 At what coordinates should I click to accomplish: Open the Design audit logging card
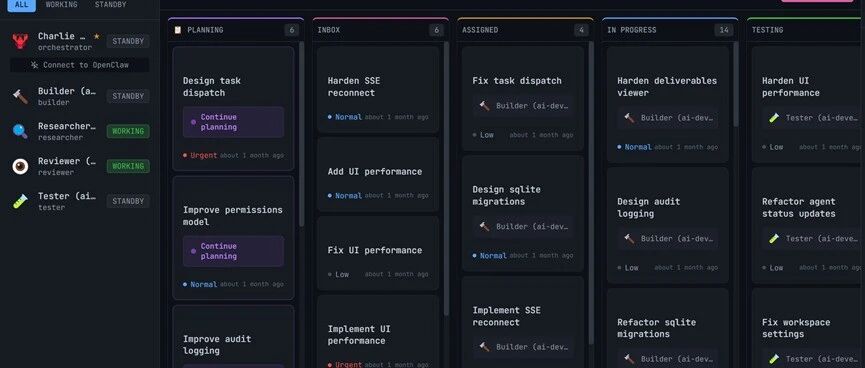(668, 226)
